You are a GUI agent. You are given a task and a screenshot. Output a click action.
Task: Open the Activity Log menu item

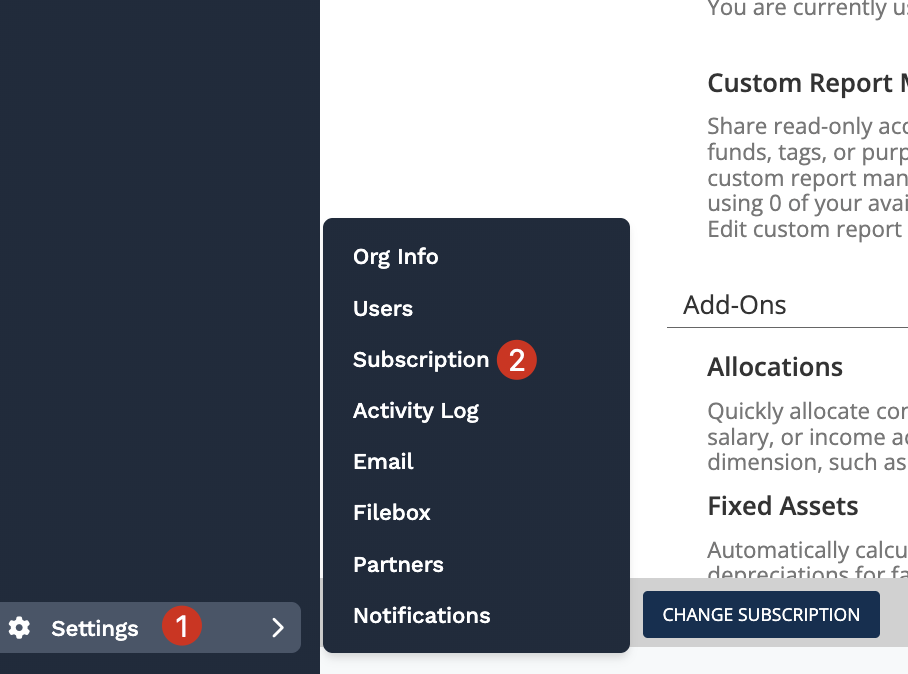click(x=415, y=411)
